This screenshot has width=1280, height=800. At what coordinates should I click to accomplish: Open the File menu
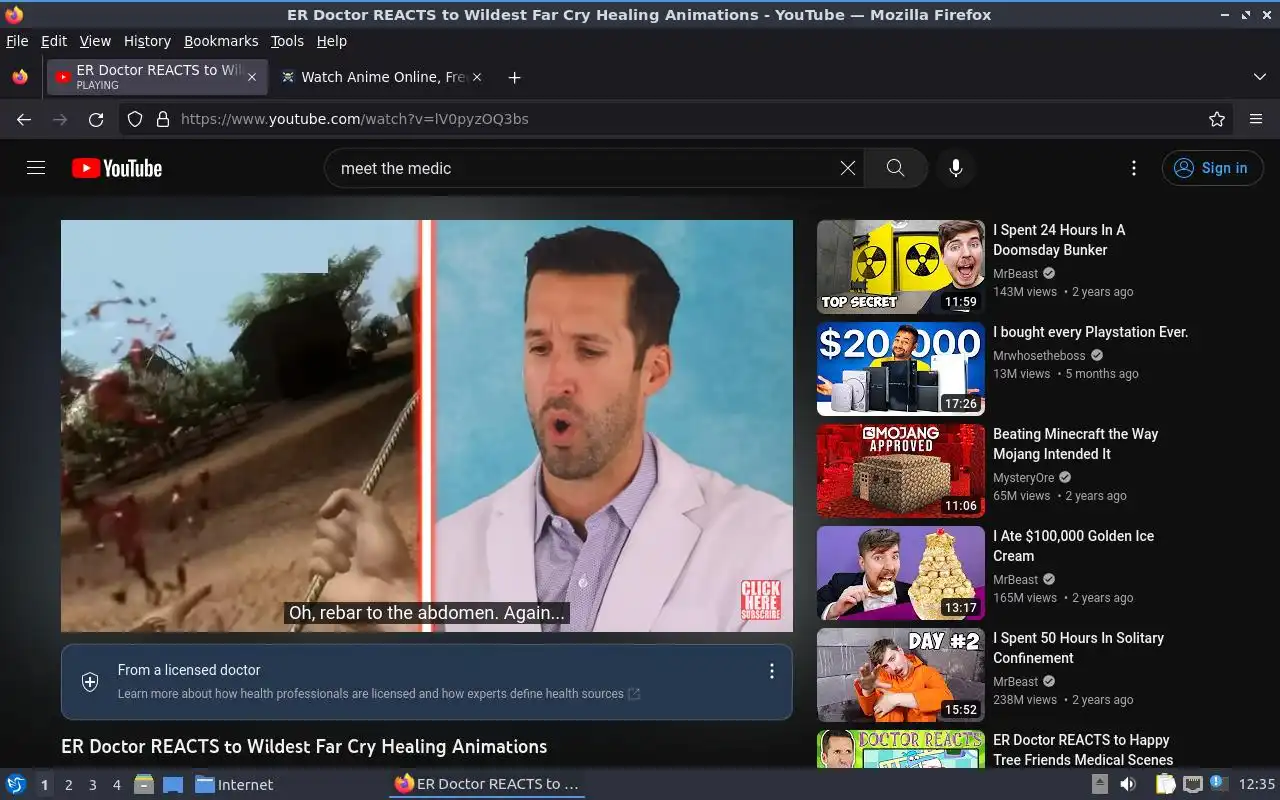pos(17,41)
